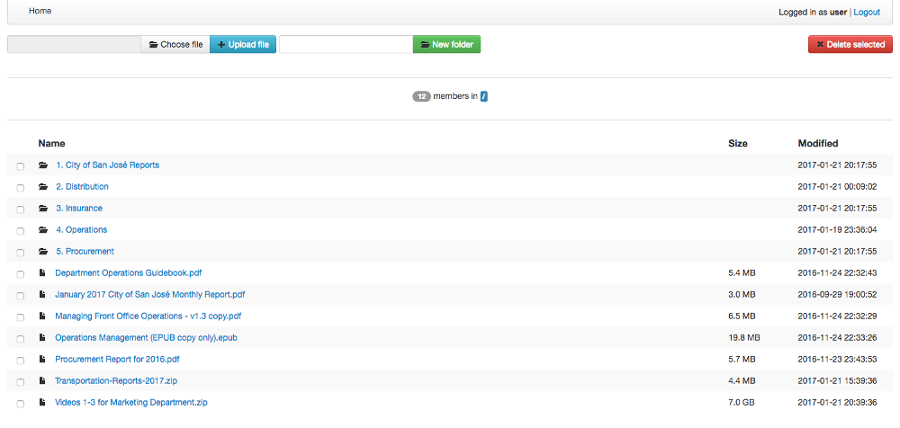Click the 12 members count badge
The height and width of the screenshot is (428, 900).
point(421,97)
